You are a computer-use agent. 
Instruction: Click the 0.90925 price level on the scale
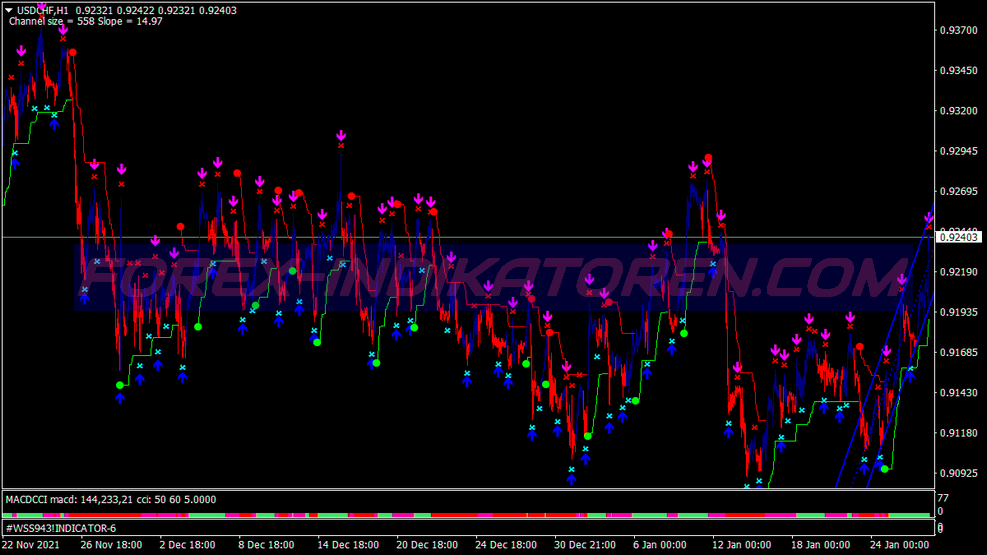click(959, 473)
